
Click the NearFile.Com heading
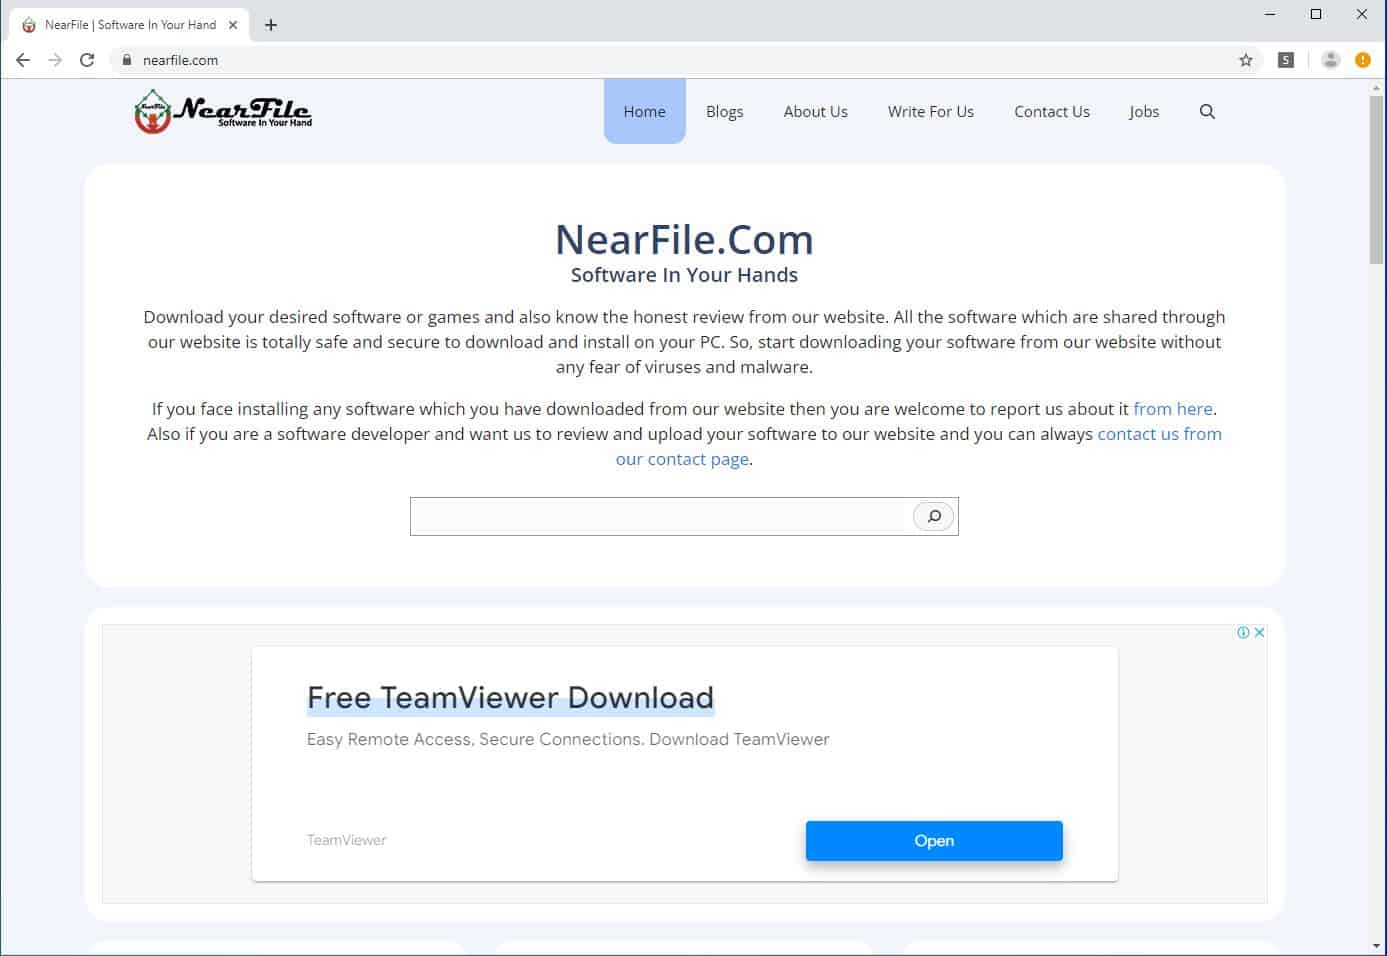tap(684, 239)
